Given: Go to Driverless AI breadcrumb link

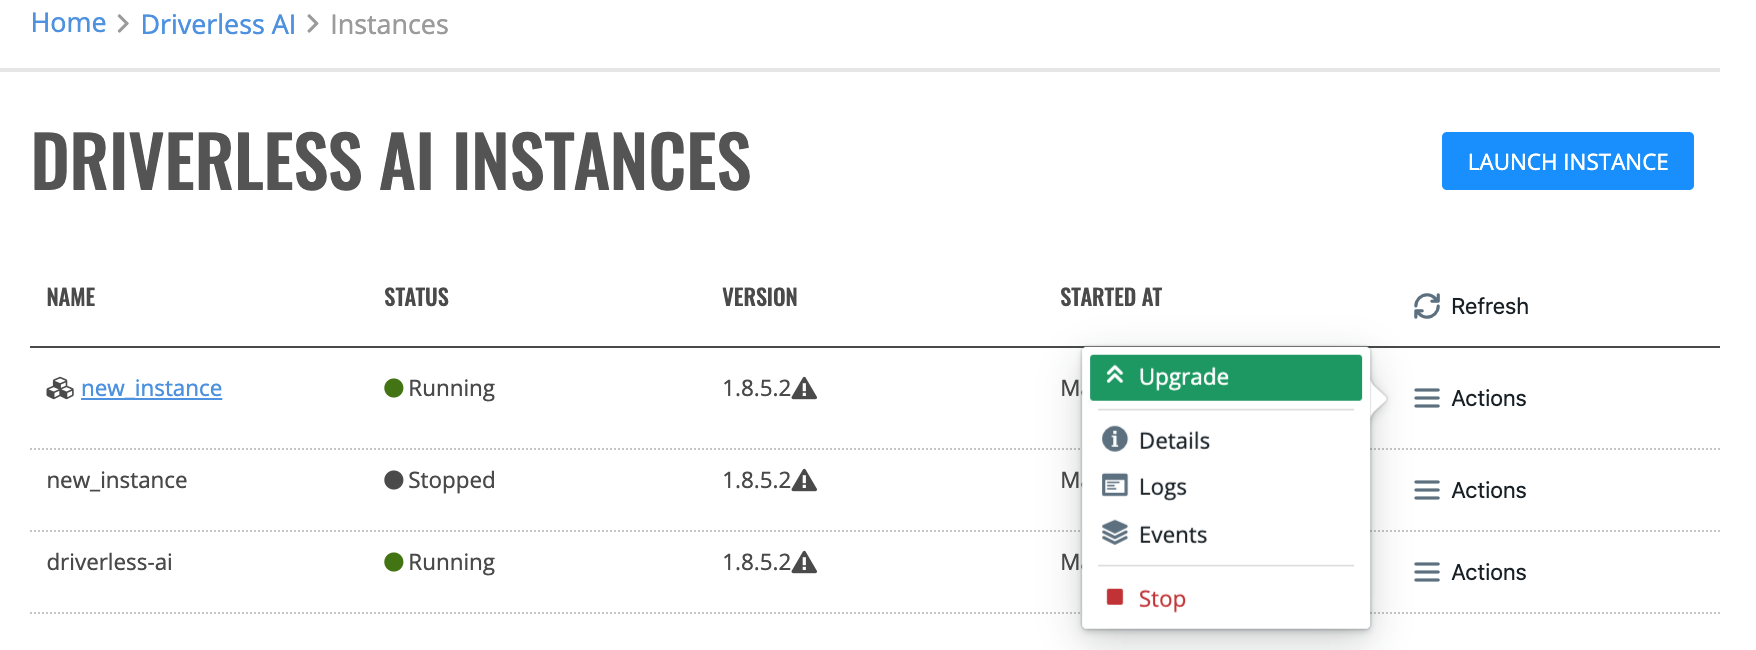Looking at the screenshot, I should 218,24.
